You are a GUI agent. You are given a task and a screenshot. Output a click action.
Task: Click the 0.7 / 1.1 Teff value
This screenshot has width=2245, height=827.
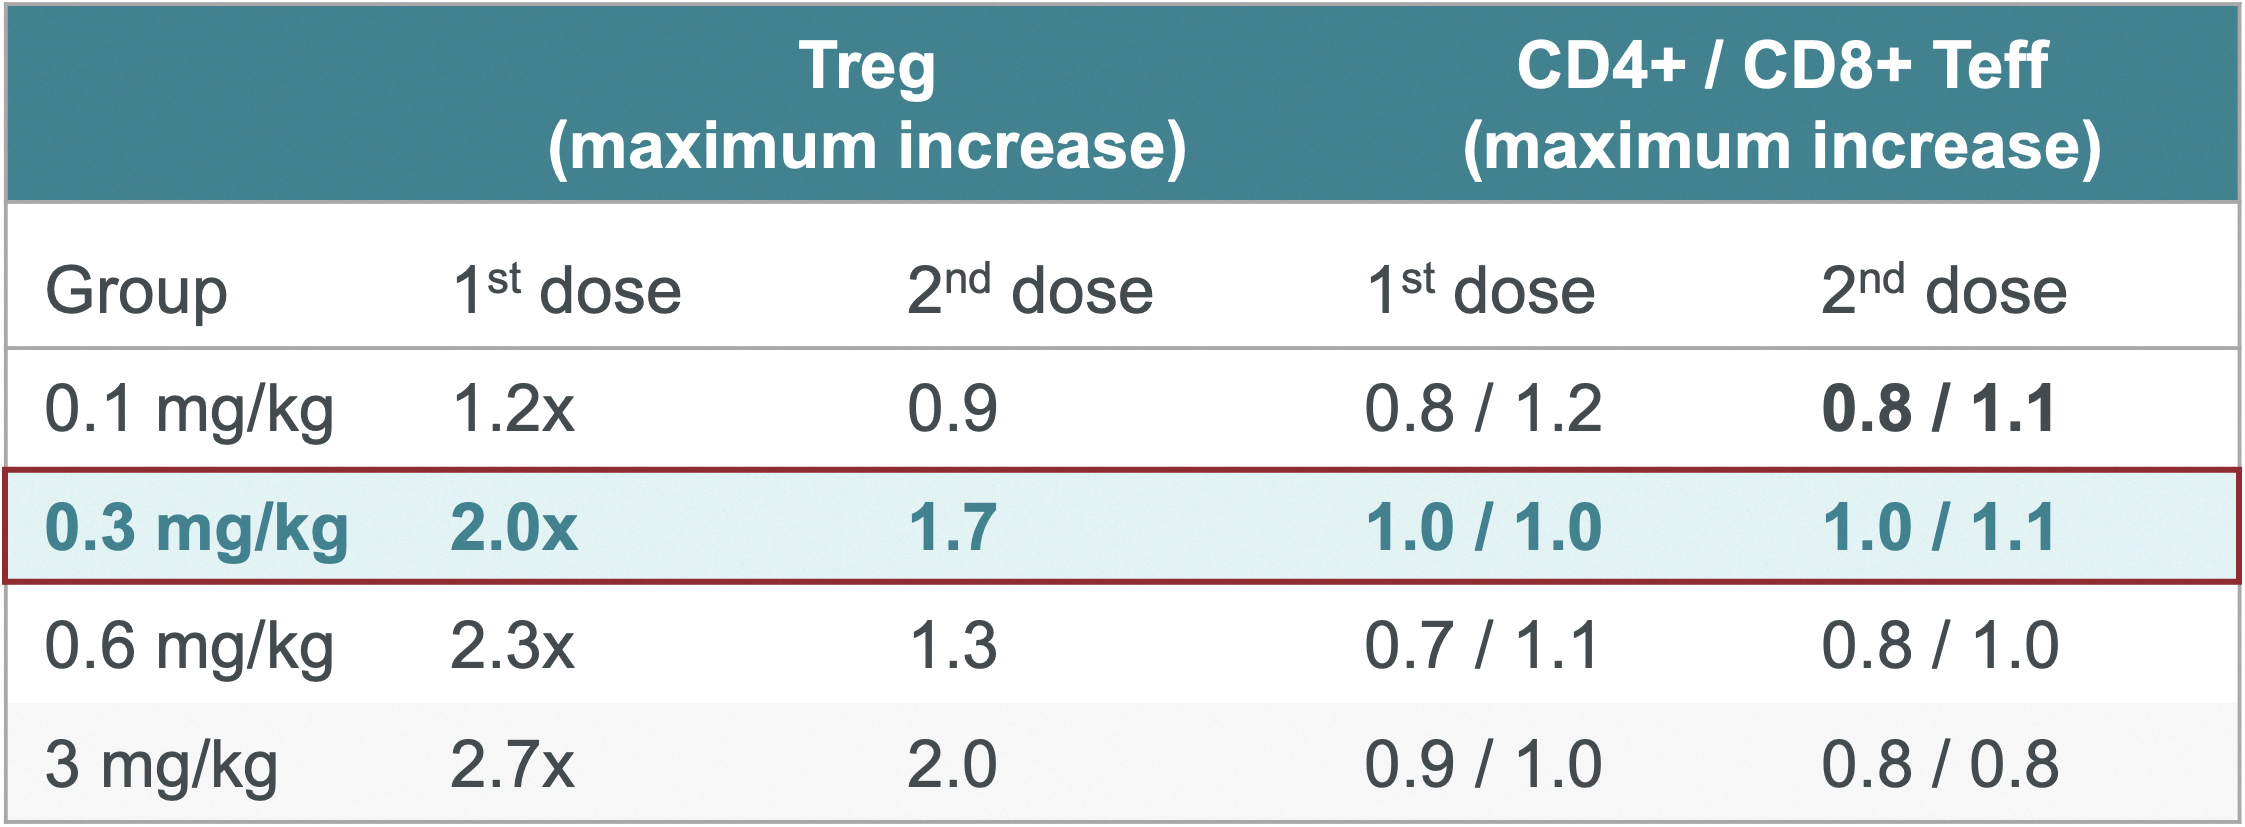pyautogui.click(x=1481, y=645)
